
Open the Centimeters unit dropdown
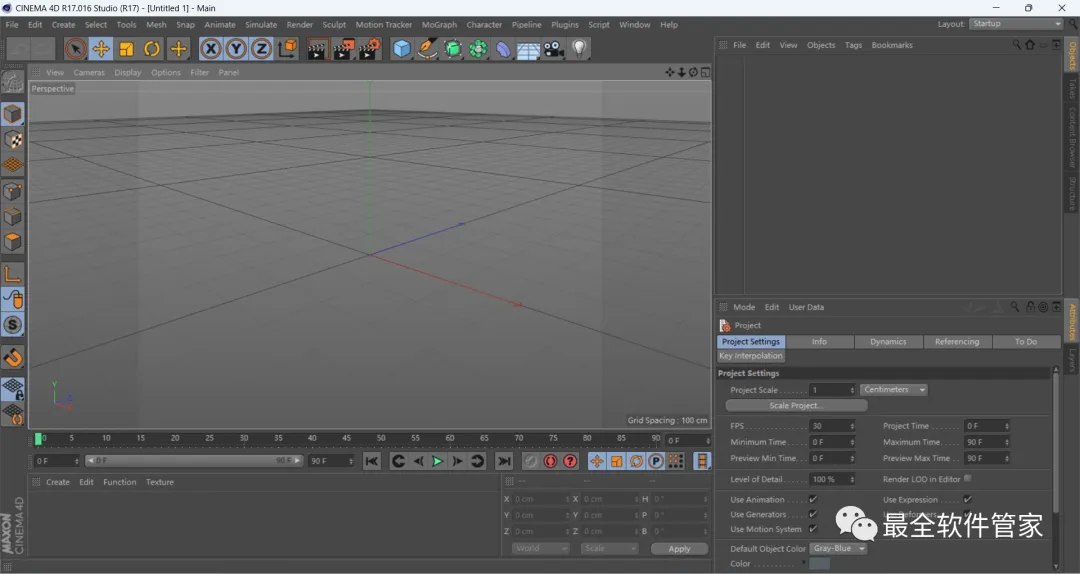pyautogui.click(x=893, y=390)
